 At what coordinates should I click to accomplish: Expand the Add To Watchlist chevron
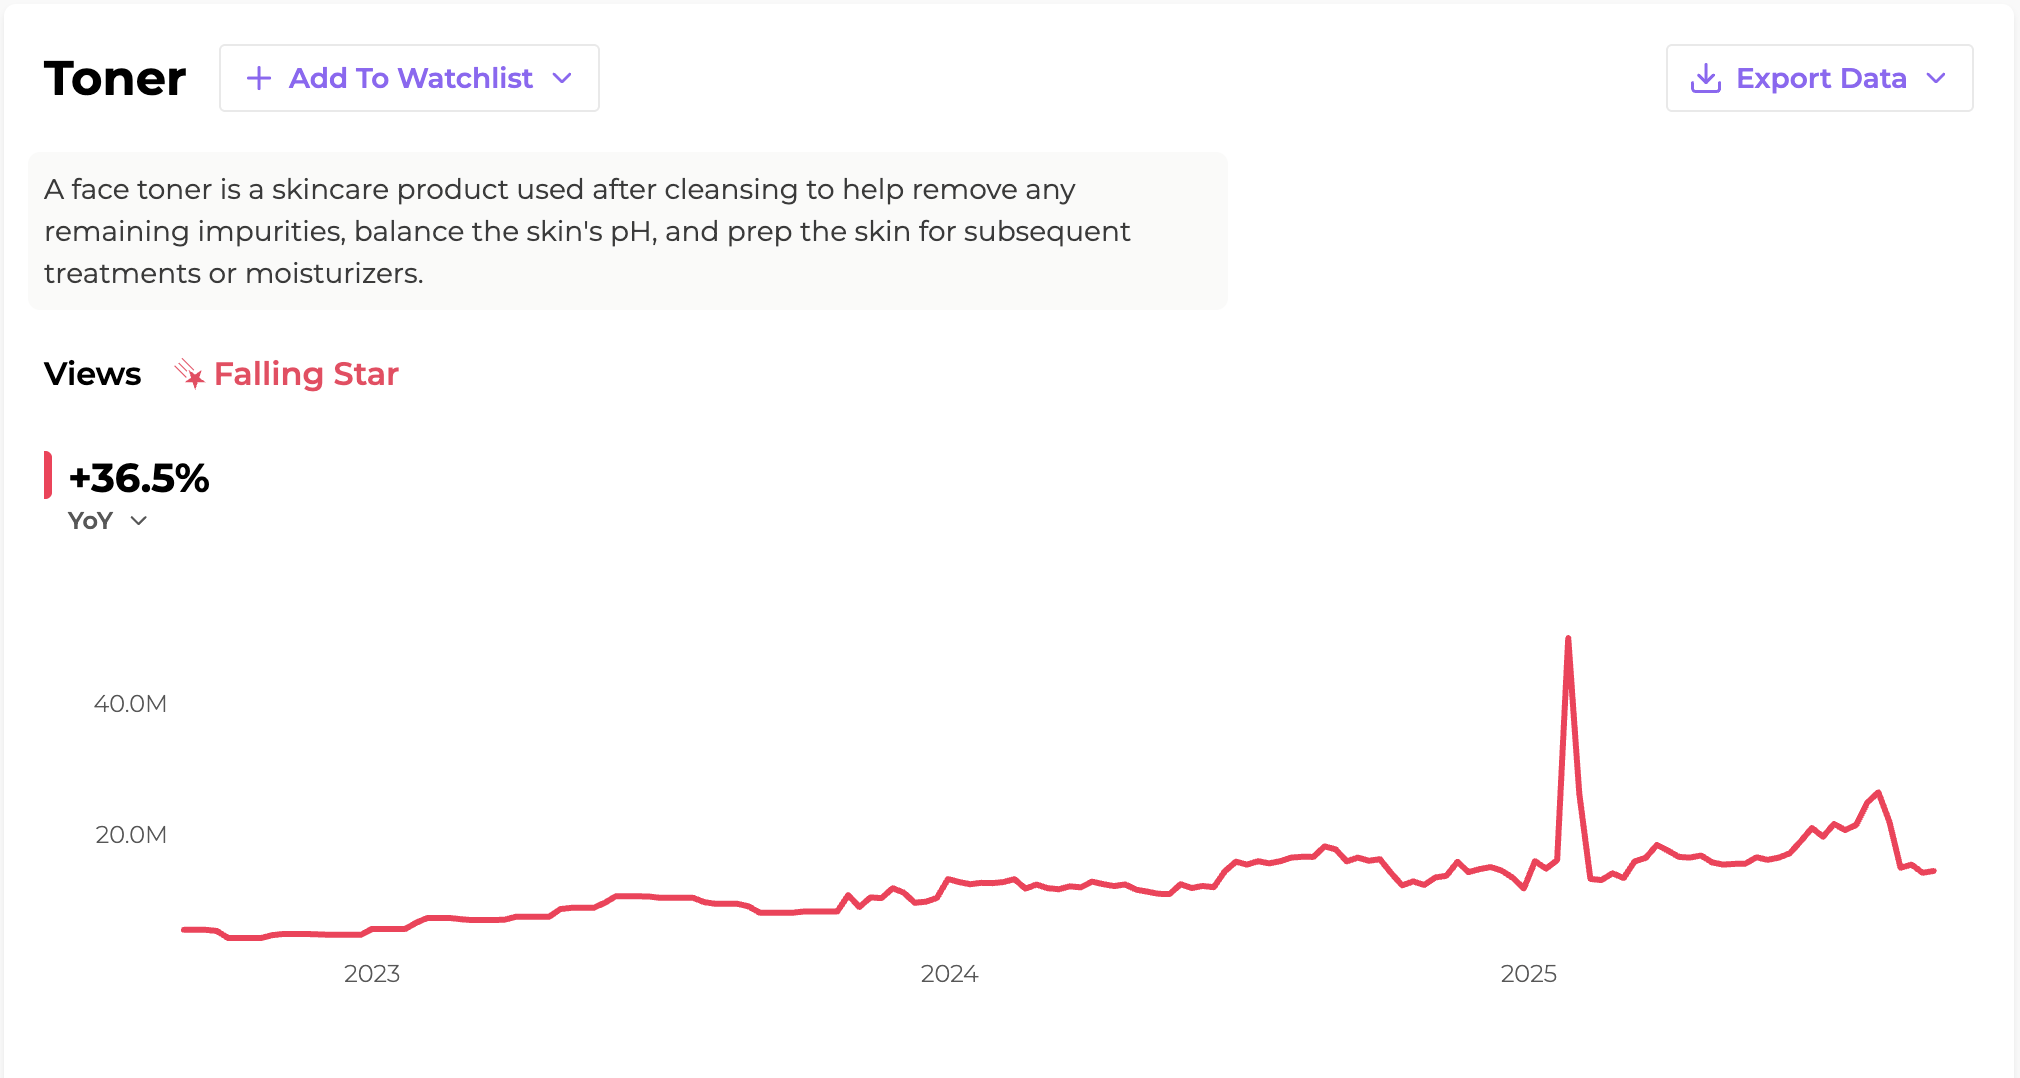point(562,78)
